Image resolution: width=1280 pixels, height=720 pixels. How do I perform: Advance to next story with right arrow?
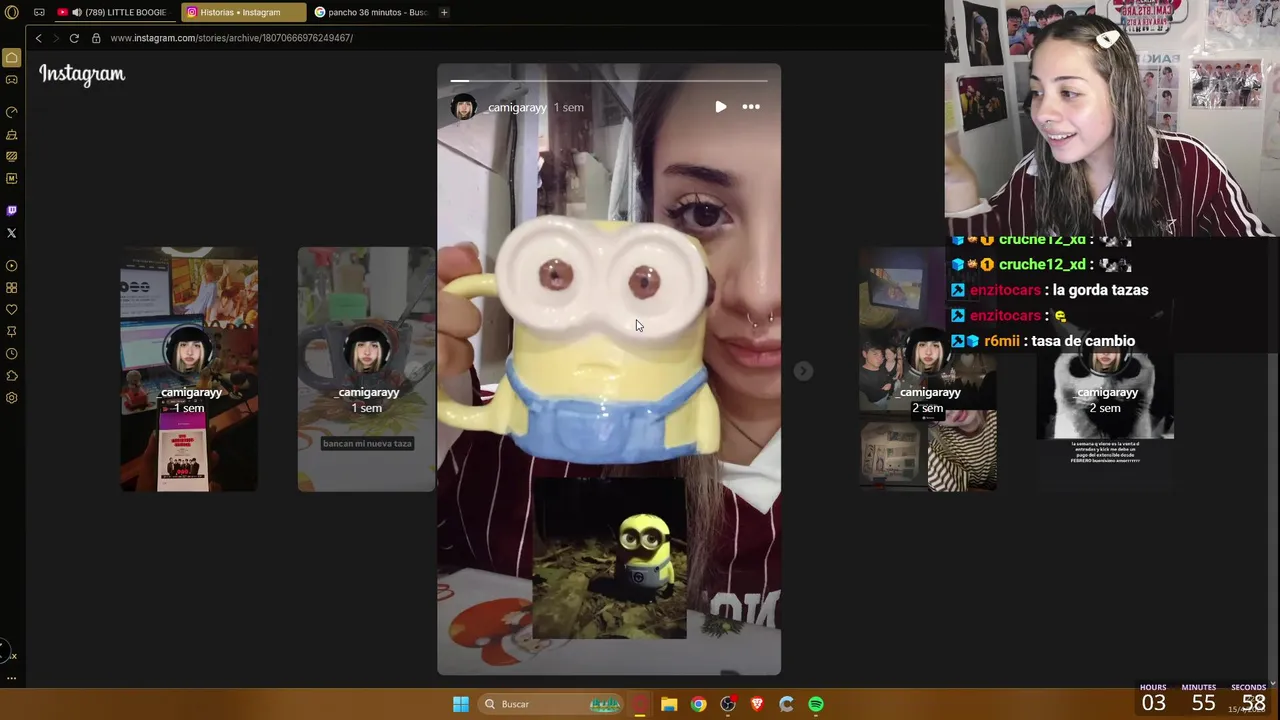click(803, 371)
